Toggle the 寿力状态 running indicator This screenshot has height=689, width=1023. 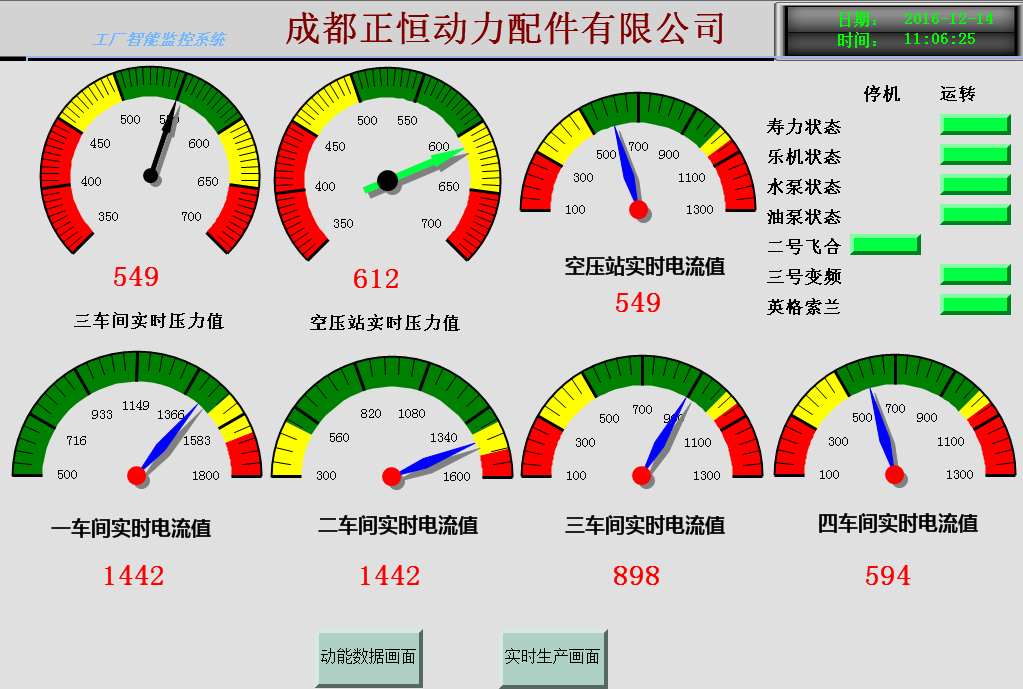coord(975,125)
